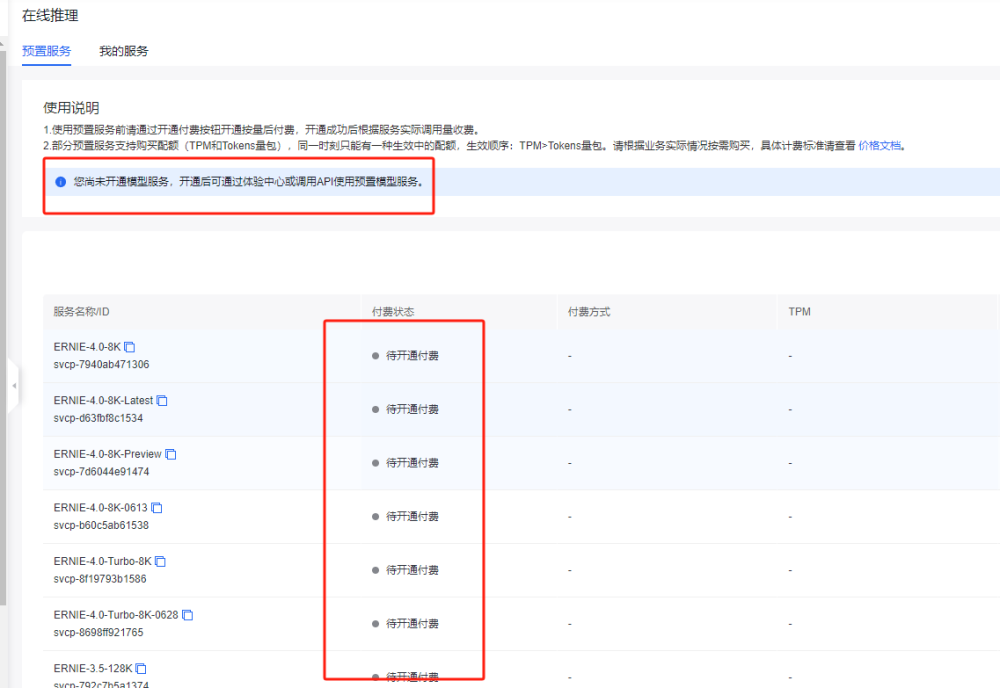Copy the ERNIE-4.0-8K-Preview service name

(x=171, y=454)
